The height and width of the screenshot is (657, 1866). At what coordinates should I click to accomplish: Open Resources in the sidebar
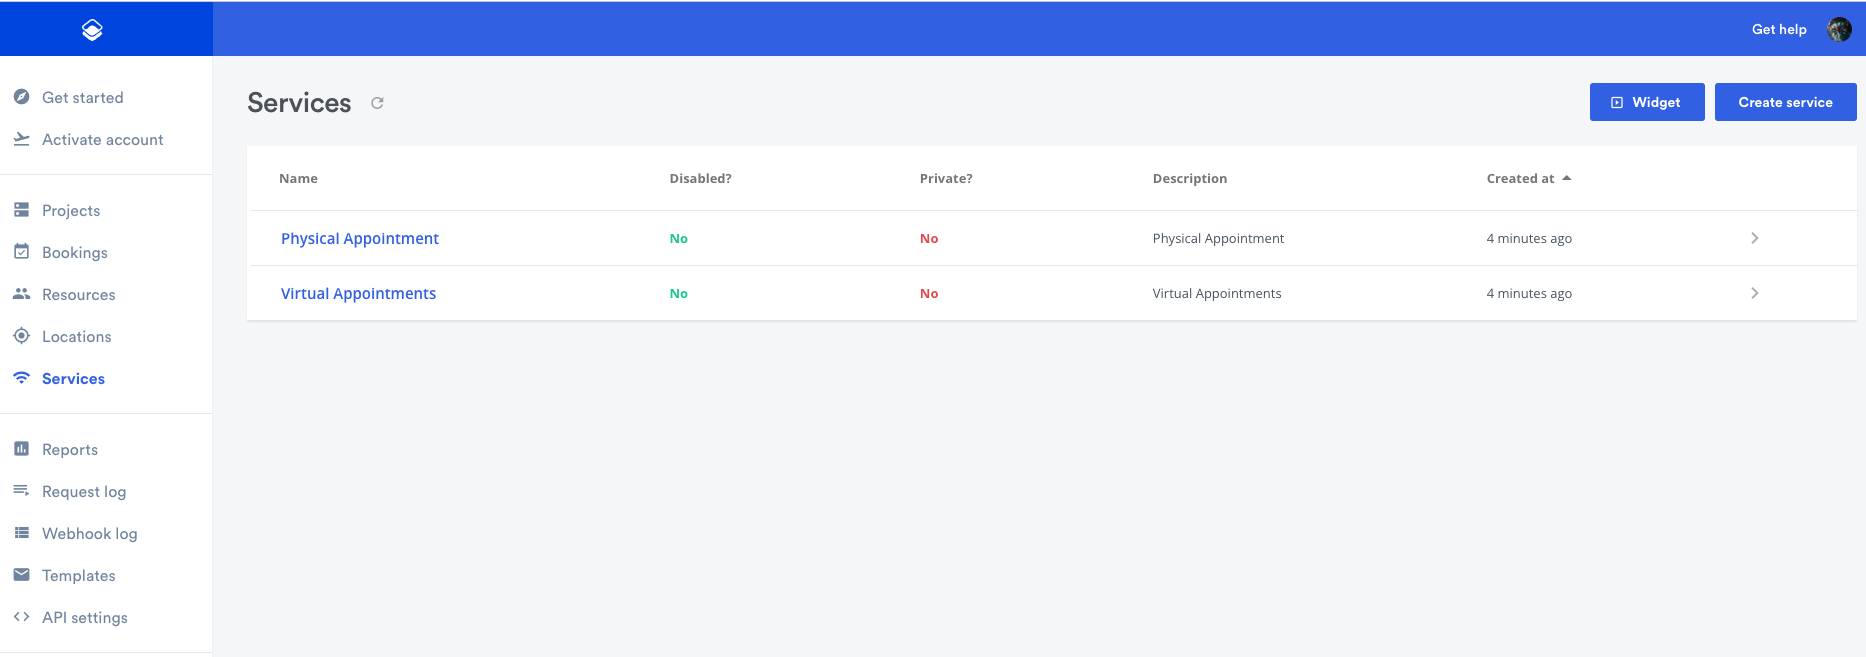[79, 294]
